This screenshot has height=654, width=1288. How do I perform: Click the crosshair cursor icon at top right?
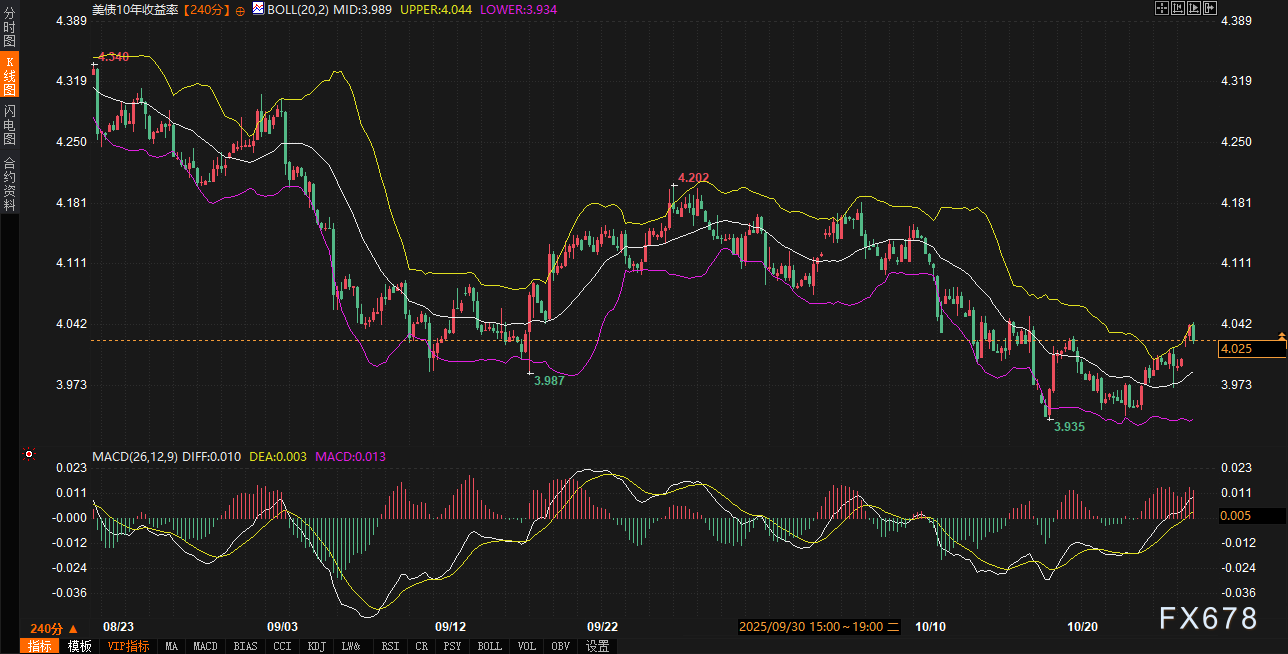tap(1162, 8)
